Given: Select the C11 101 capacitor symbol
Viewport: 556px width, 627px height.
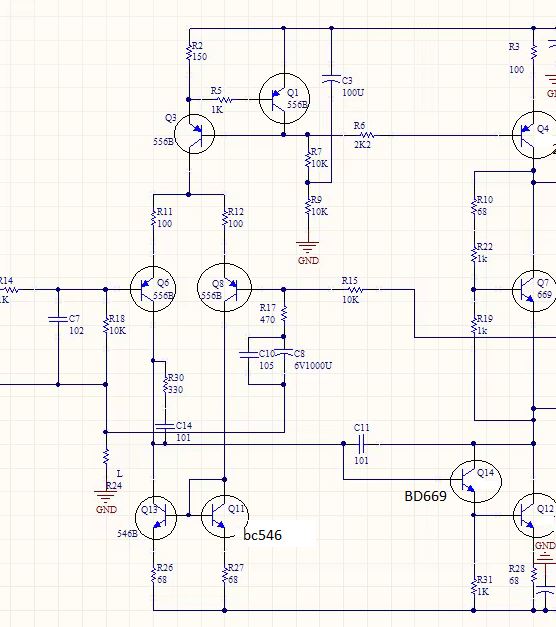Looking at the screenshot, I should [x=361, y=444].
